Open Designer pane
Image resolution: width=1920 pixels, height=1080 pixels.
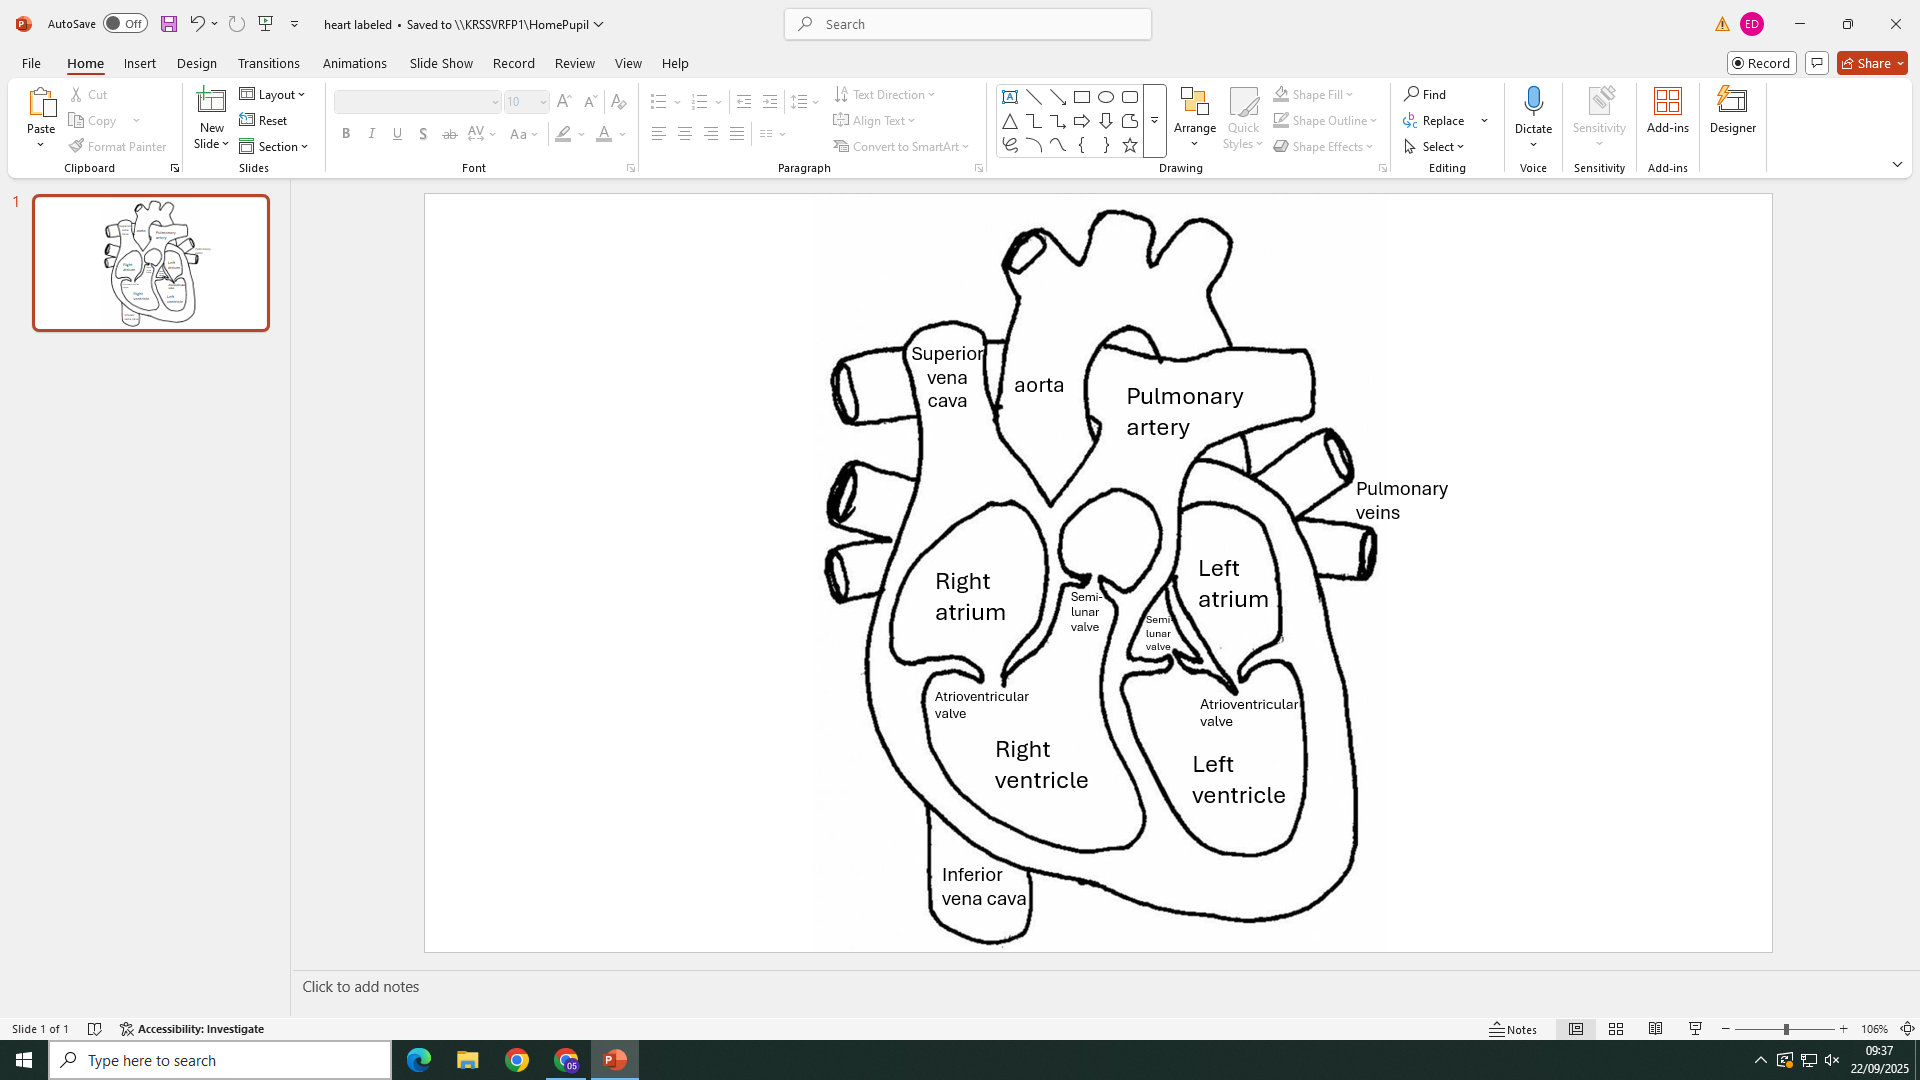point(1732,110)
